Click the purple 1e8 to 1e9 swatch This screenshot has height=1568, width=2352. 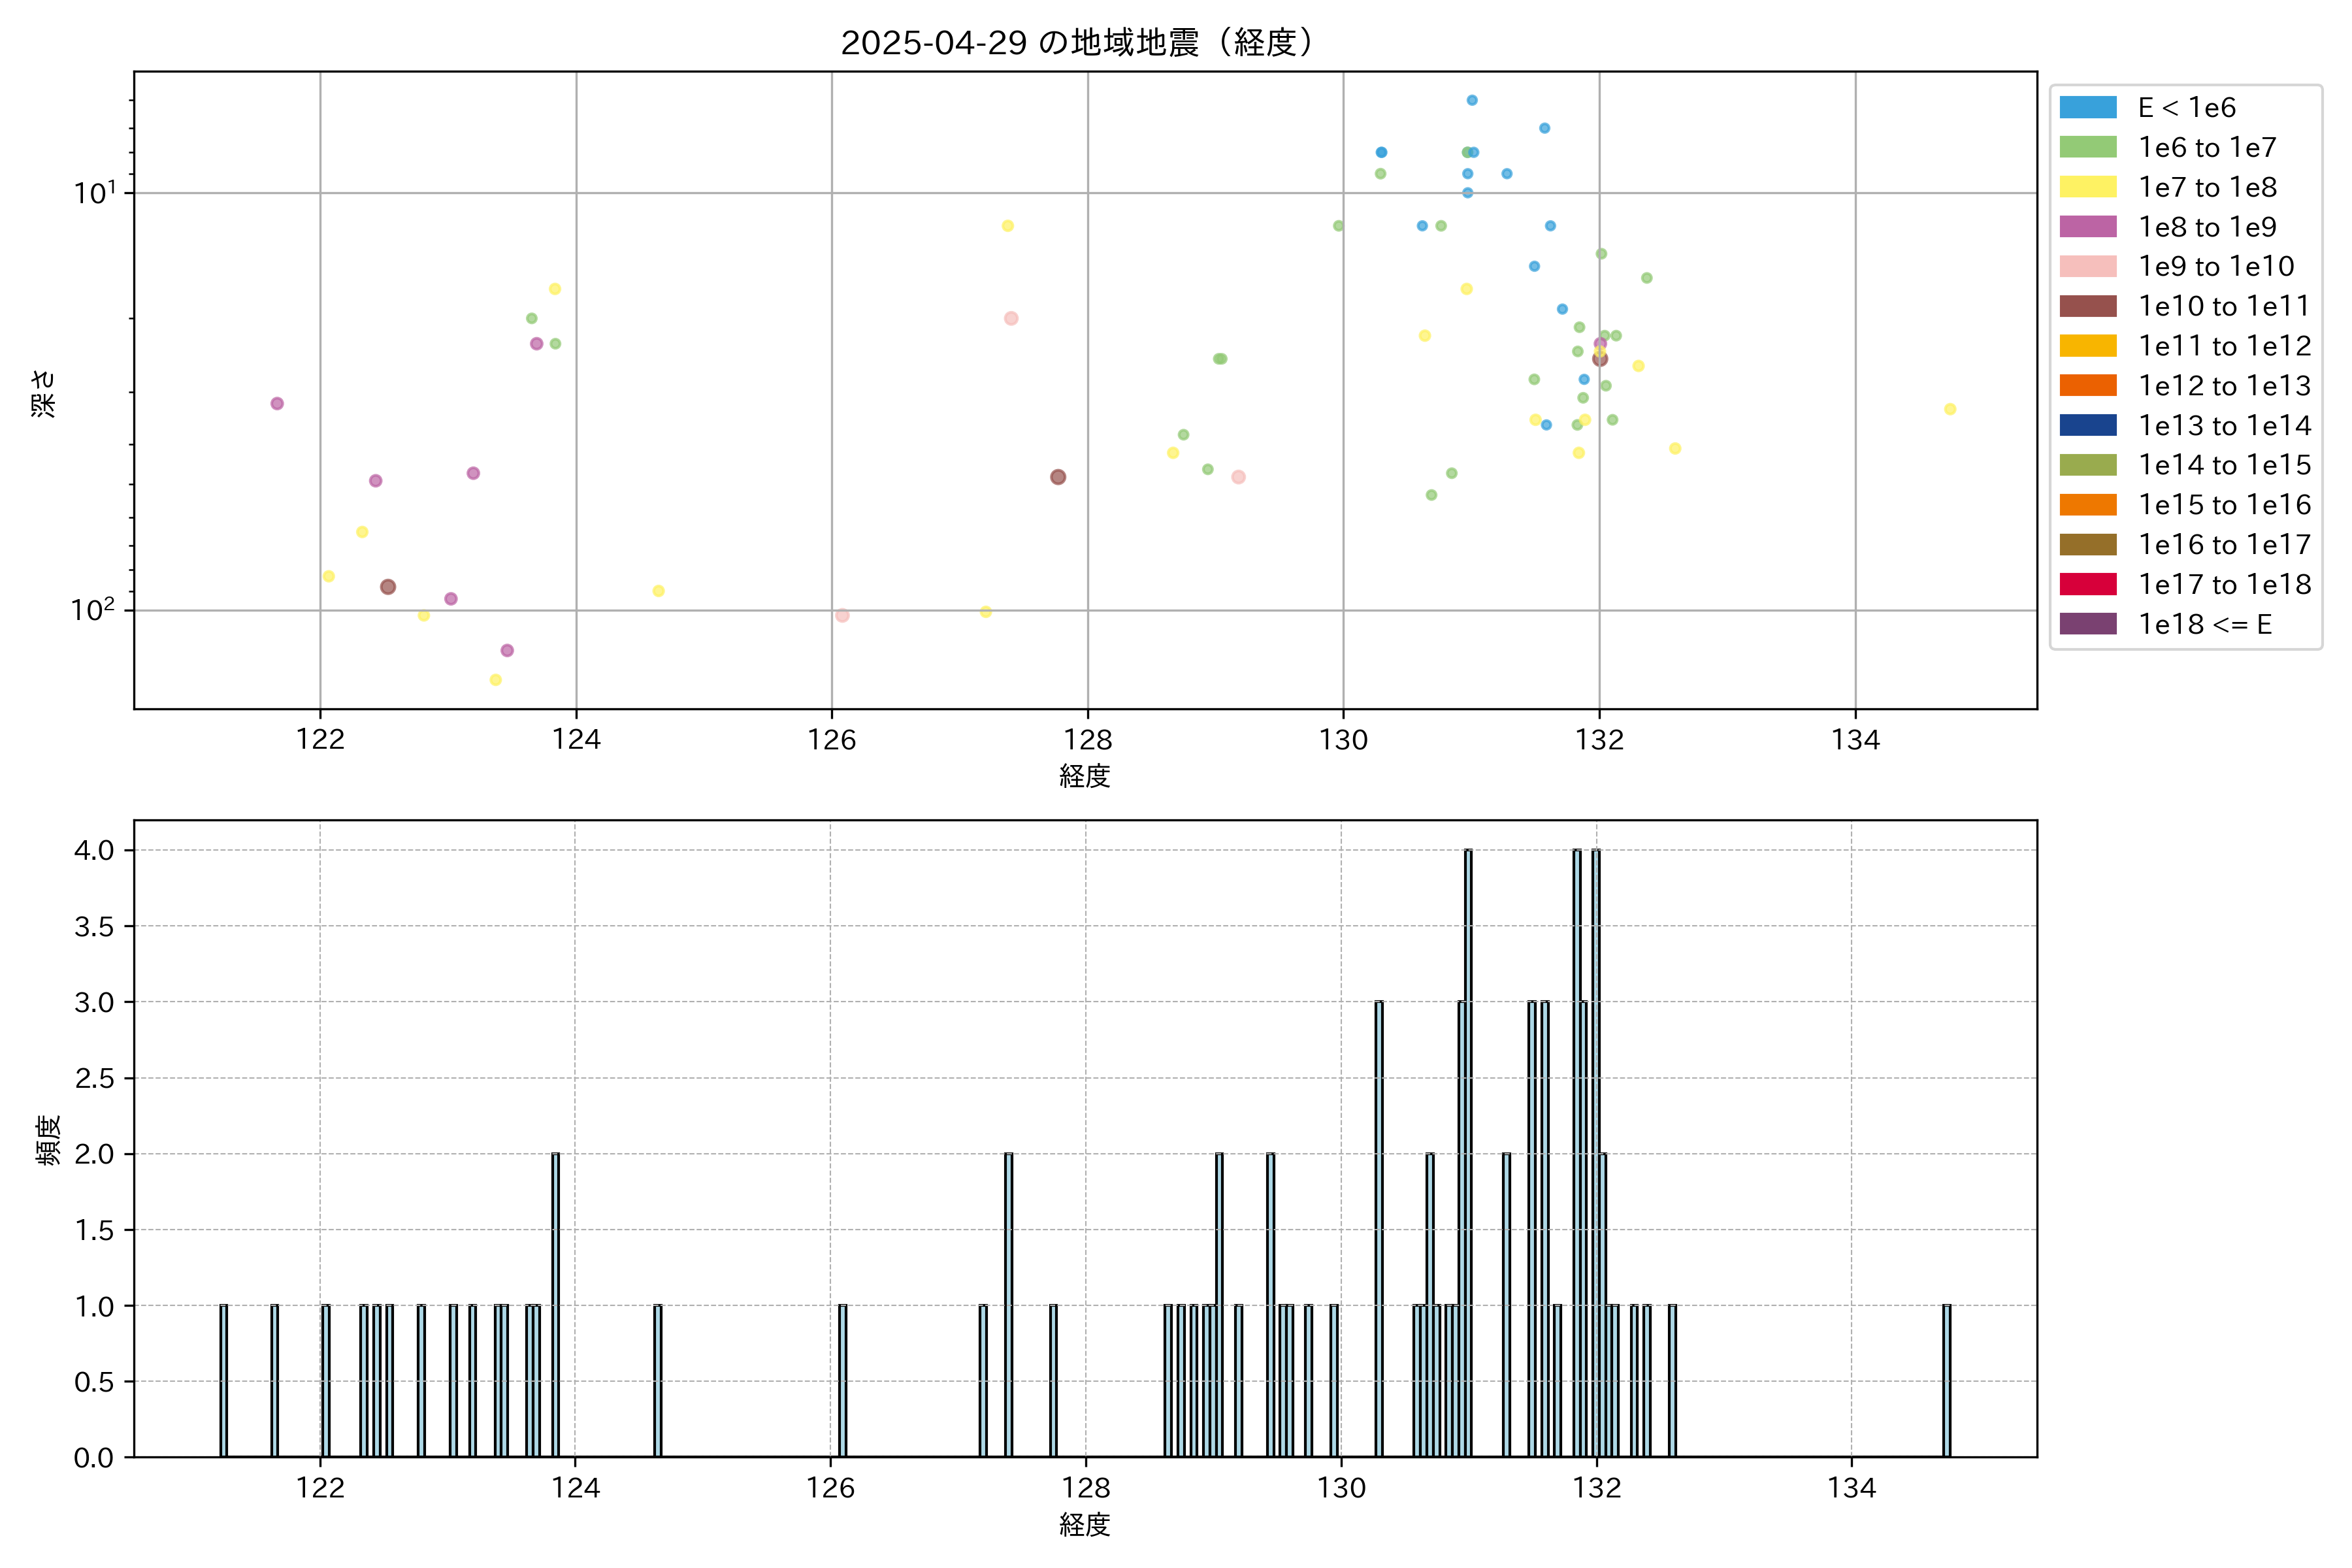pos(2088,227)
